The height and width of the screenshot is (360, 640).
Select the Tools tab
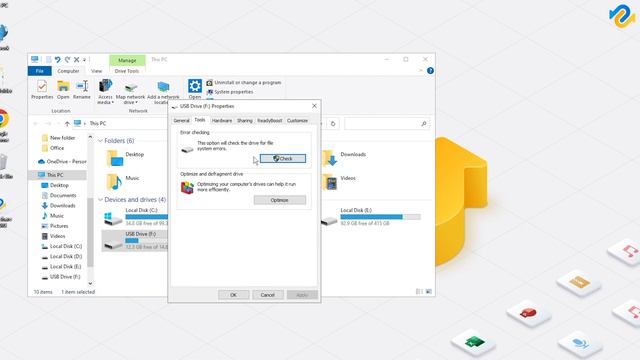pos(200,120)
